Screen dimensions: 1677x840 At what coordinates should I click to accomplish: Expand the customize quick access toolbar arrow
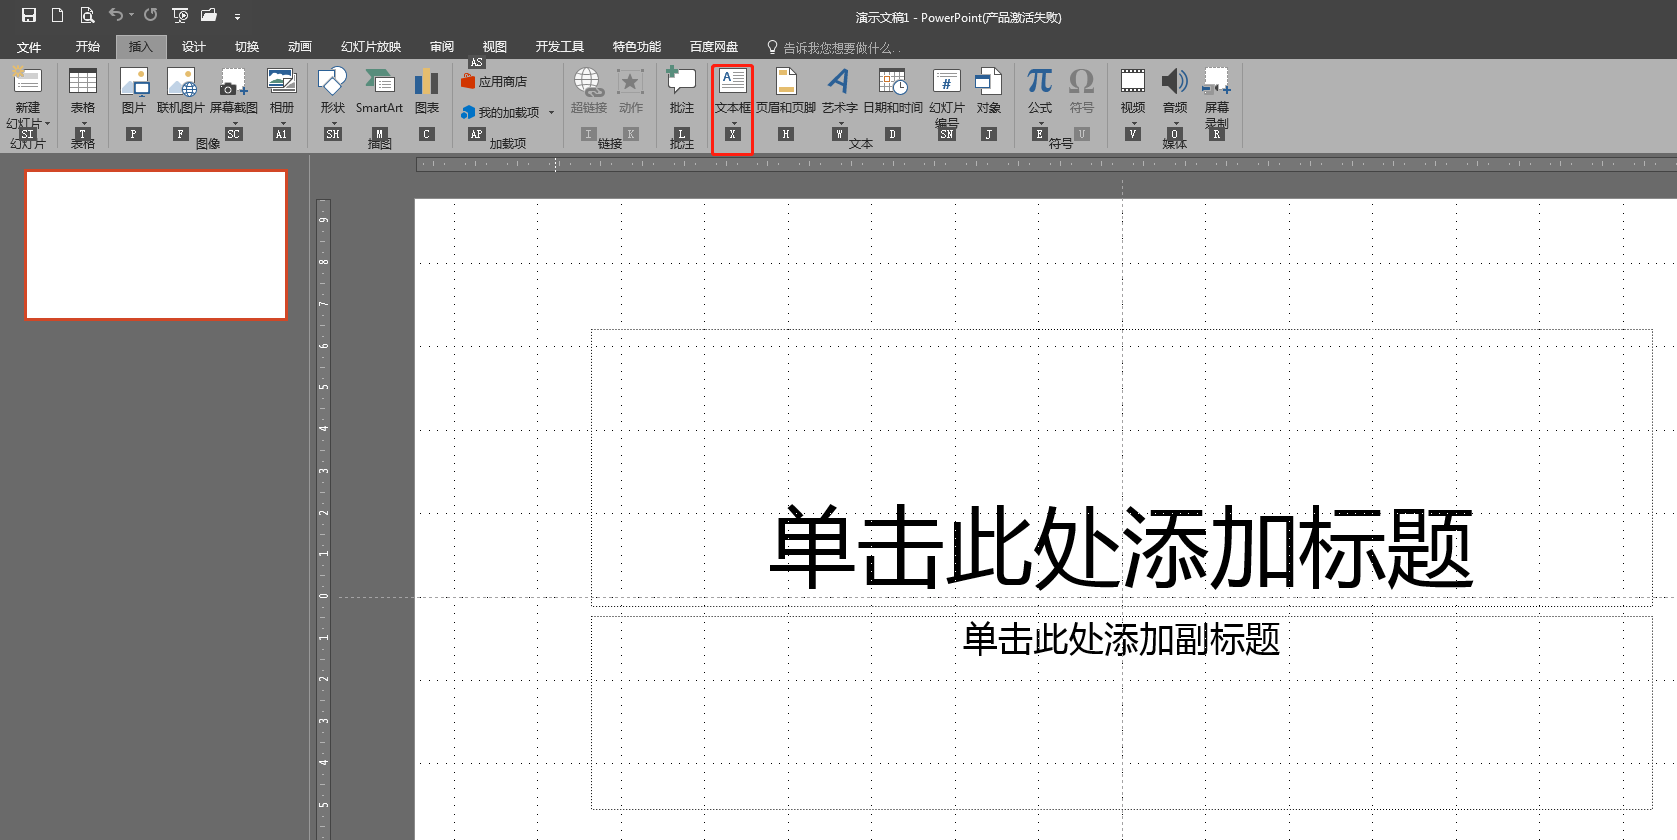(x=237, y=16)
